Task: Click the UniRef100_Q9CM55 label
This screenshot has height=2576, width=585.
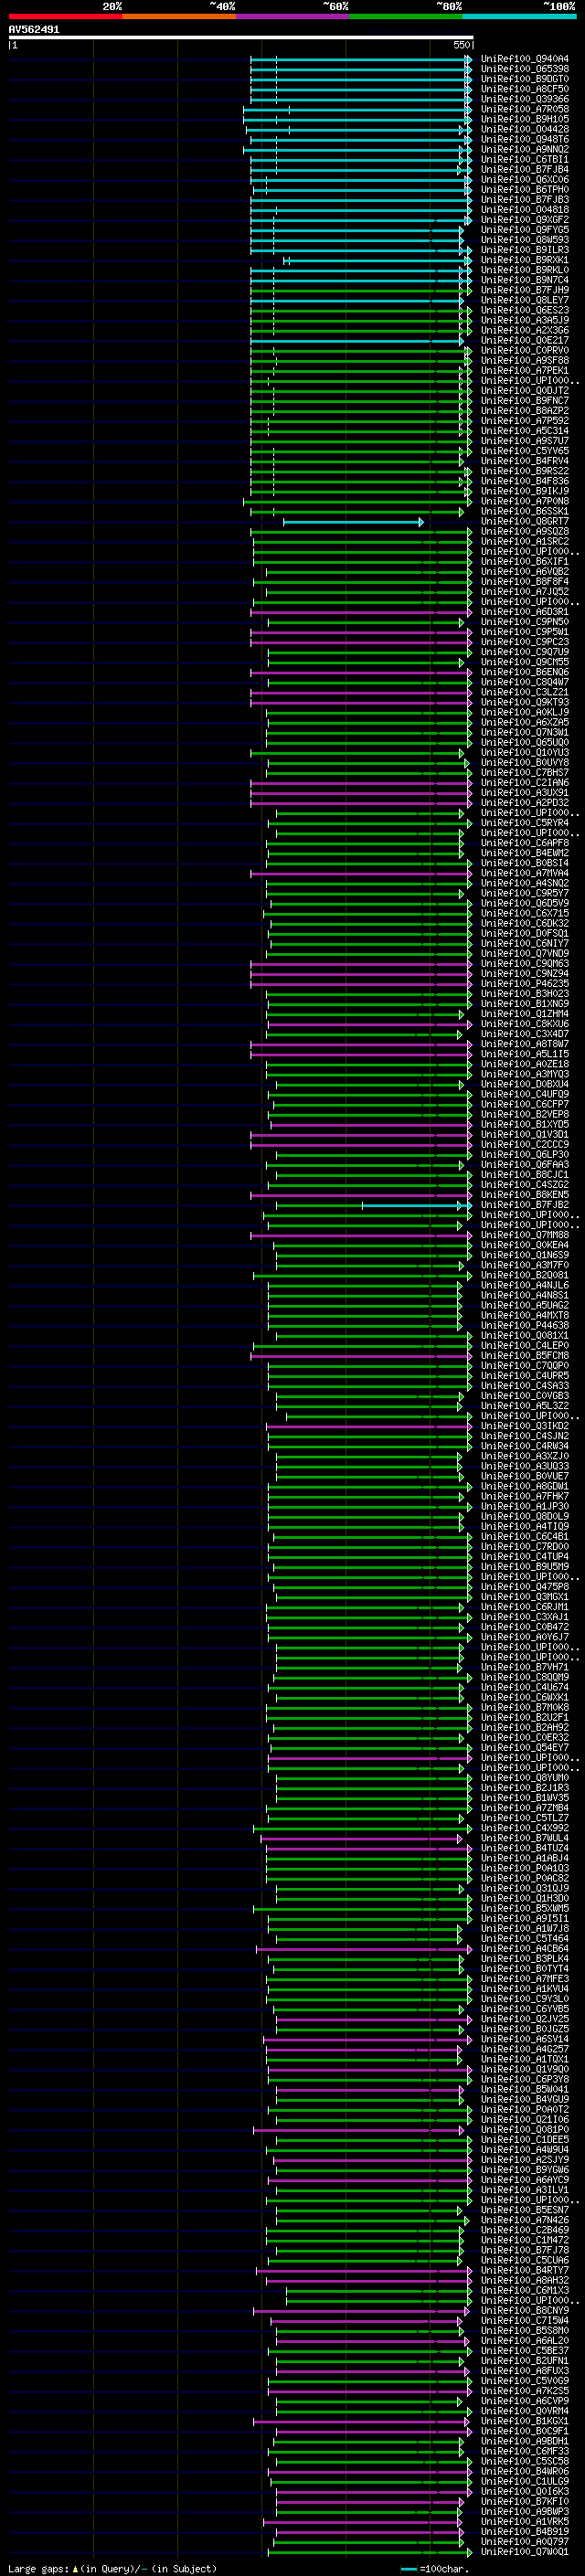Action: pos(524,662)
